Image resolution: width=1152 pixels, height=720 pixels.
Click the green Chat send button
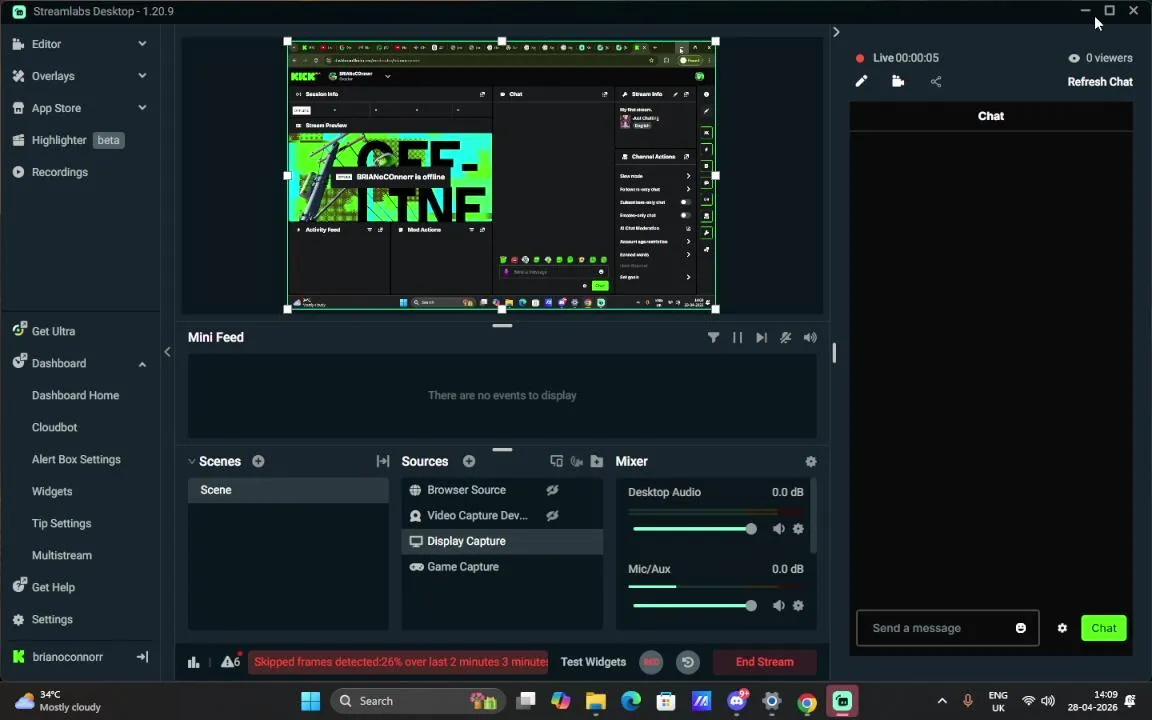(1104, 628)
